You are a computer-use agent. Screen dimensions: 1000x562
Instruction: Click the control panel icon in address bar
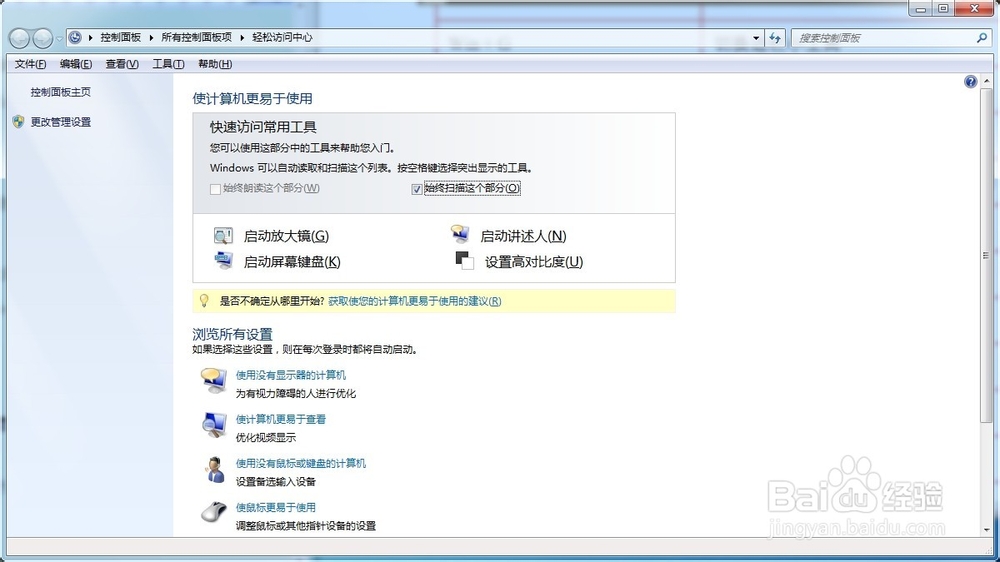tap(75, 37)
